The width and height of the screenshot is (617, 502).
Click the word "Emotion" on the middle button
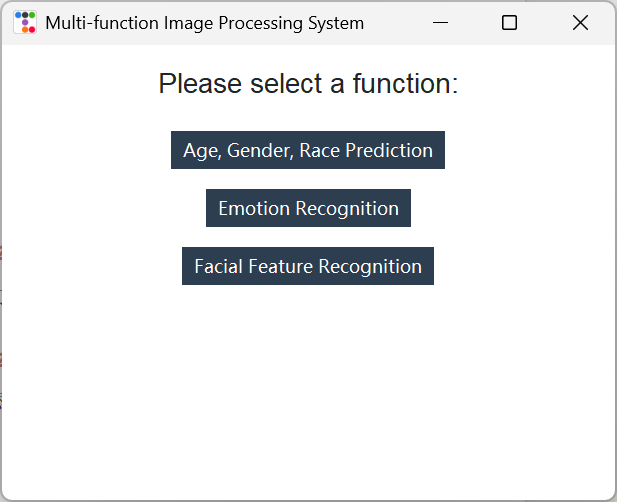(x=254, y=208)
